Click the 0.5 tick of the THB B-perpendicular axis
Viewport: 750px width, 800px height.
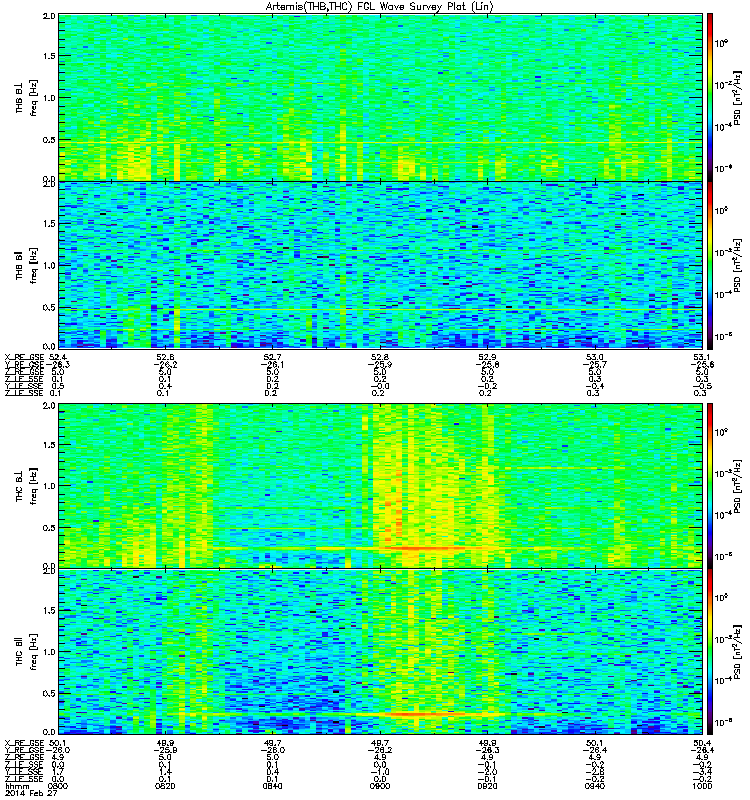pos(49,140)
